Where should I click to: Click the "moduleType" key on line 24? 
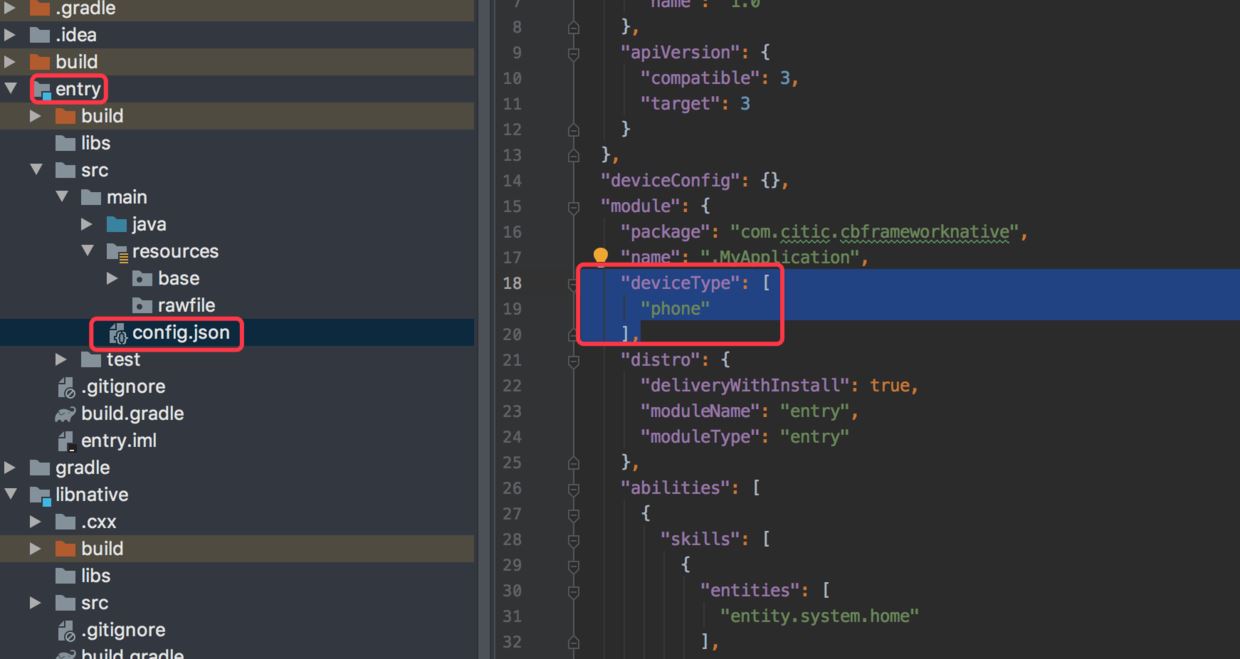[x=700, y=436]
